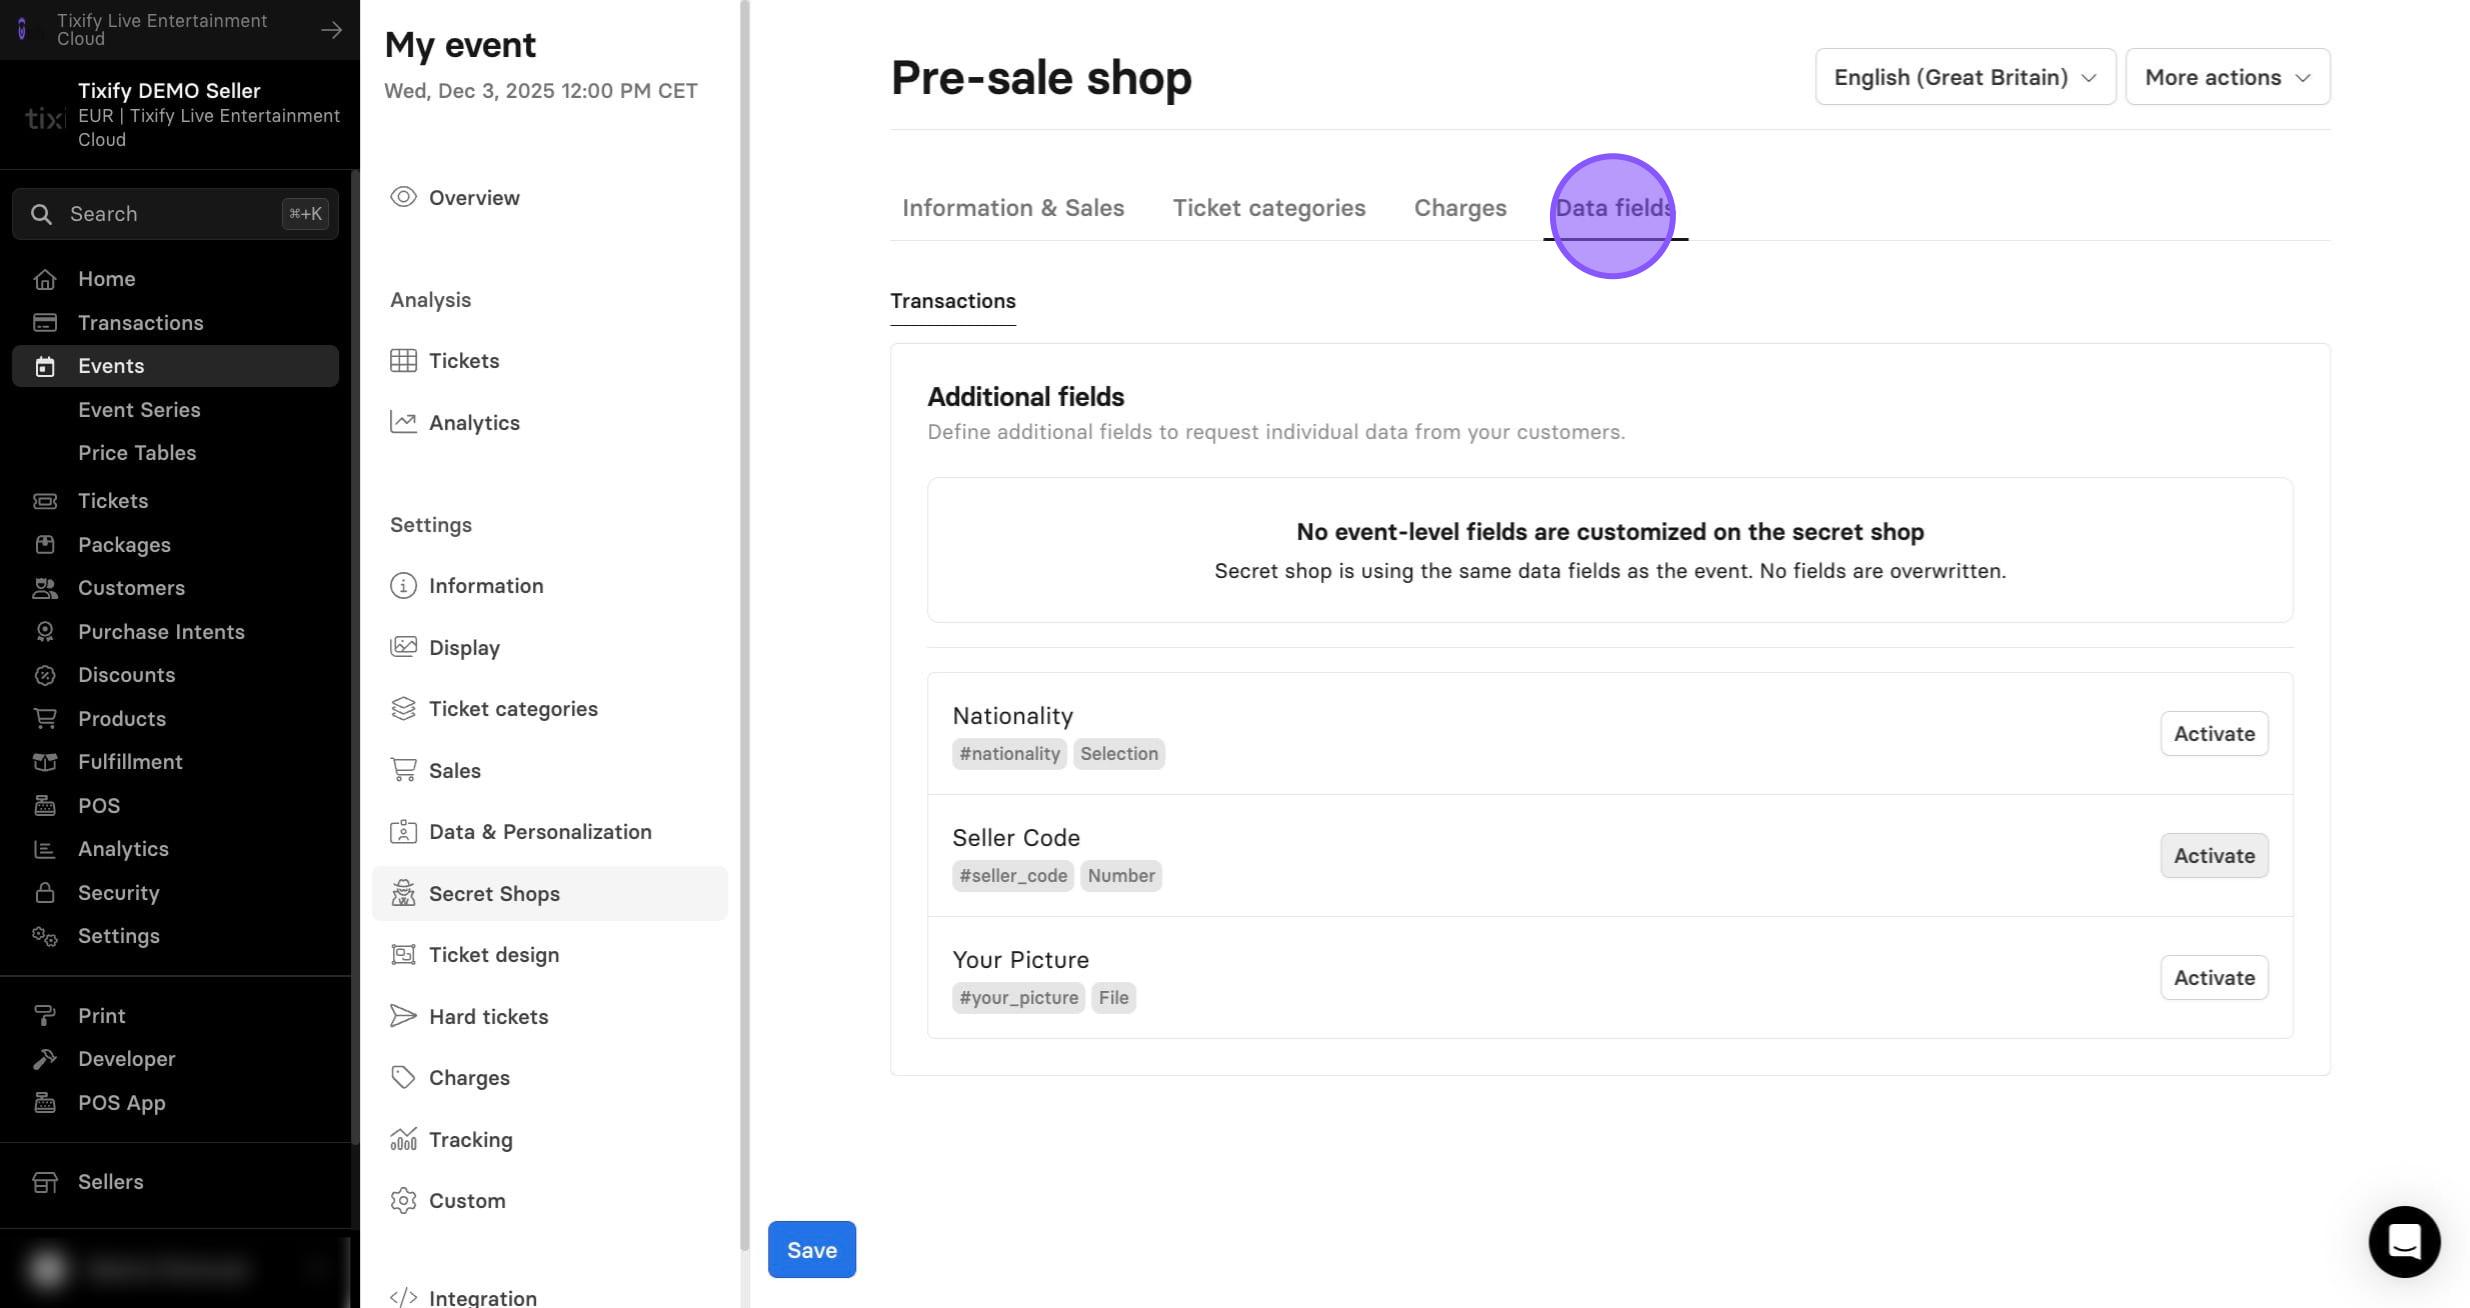The width and height of the screenshot is (2470, 1308).
Task: Click the Overview eye icon
Action: 403,197
